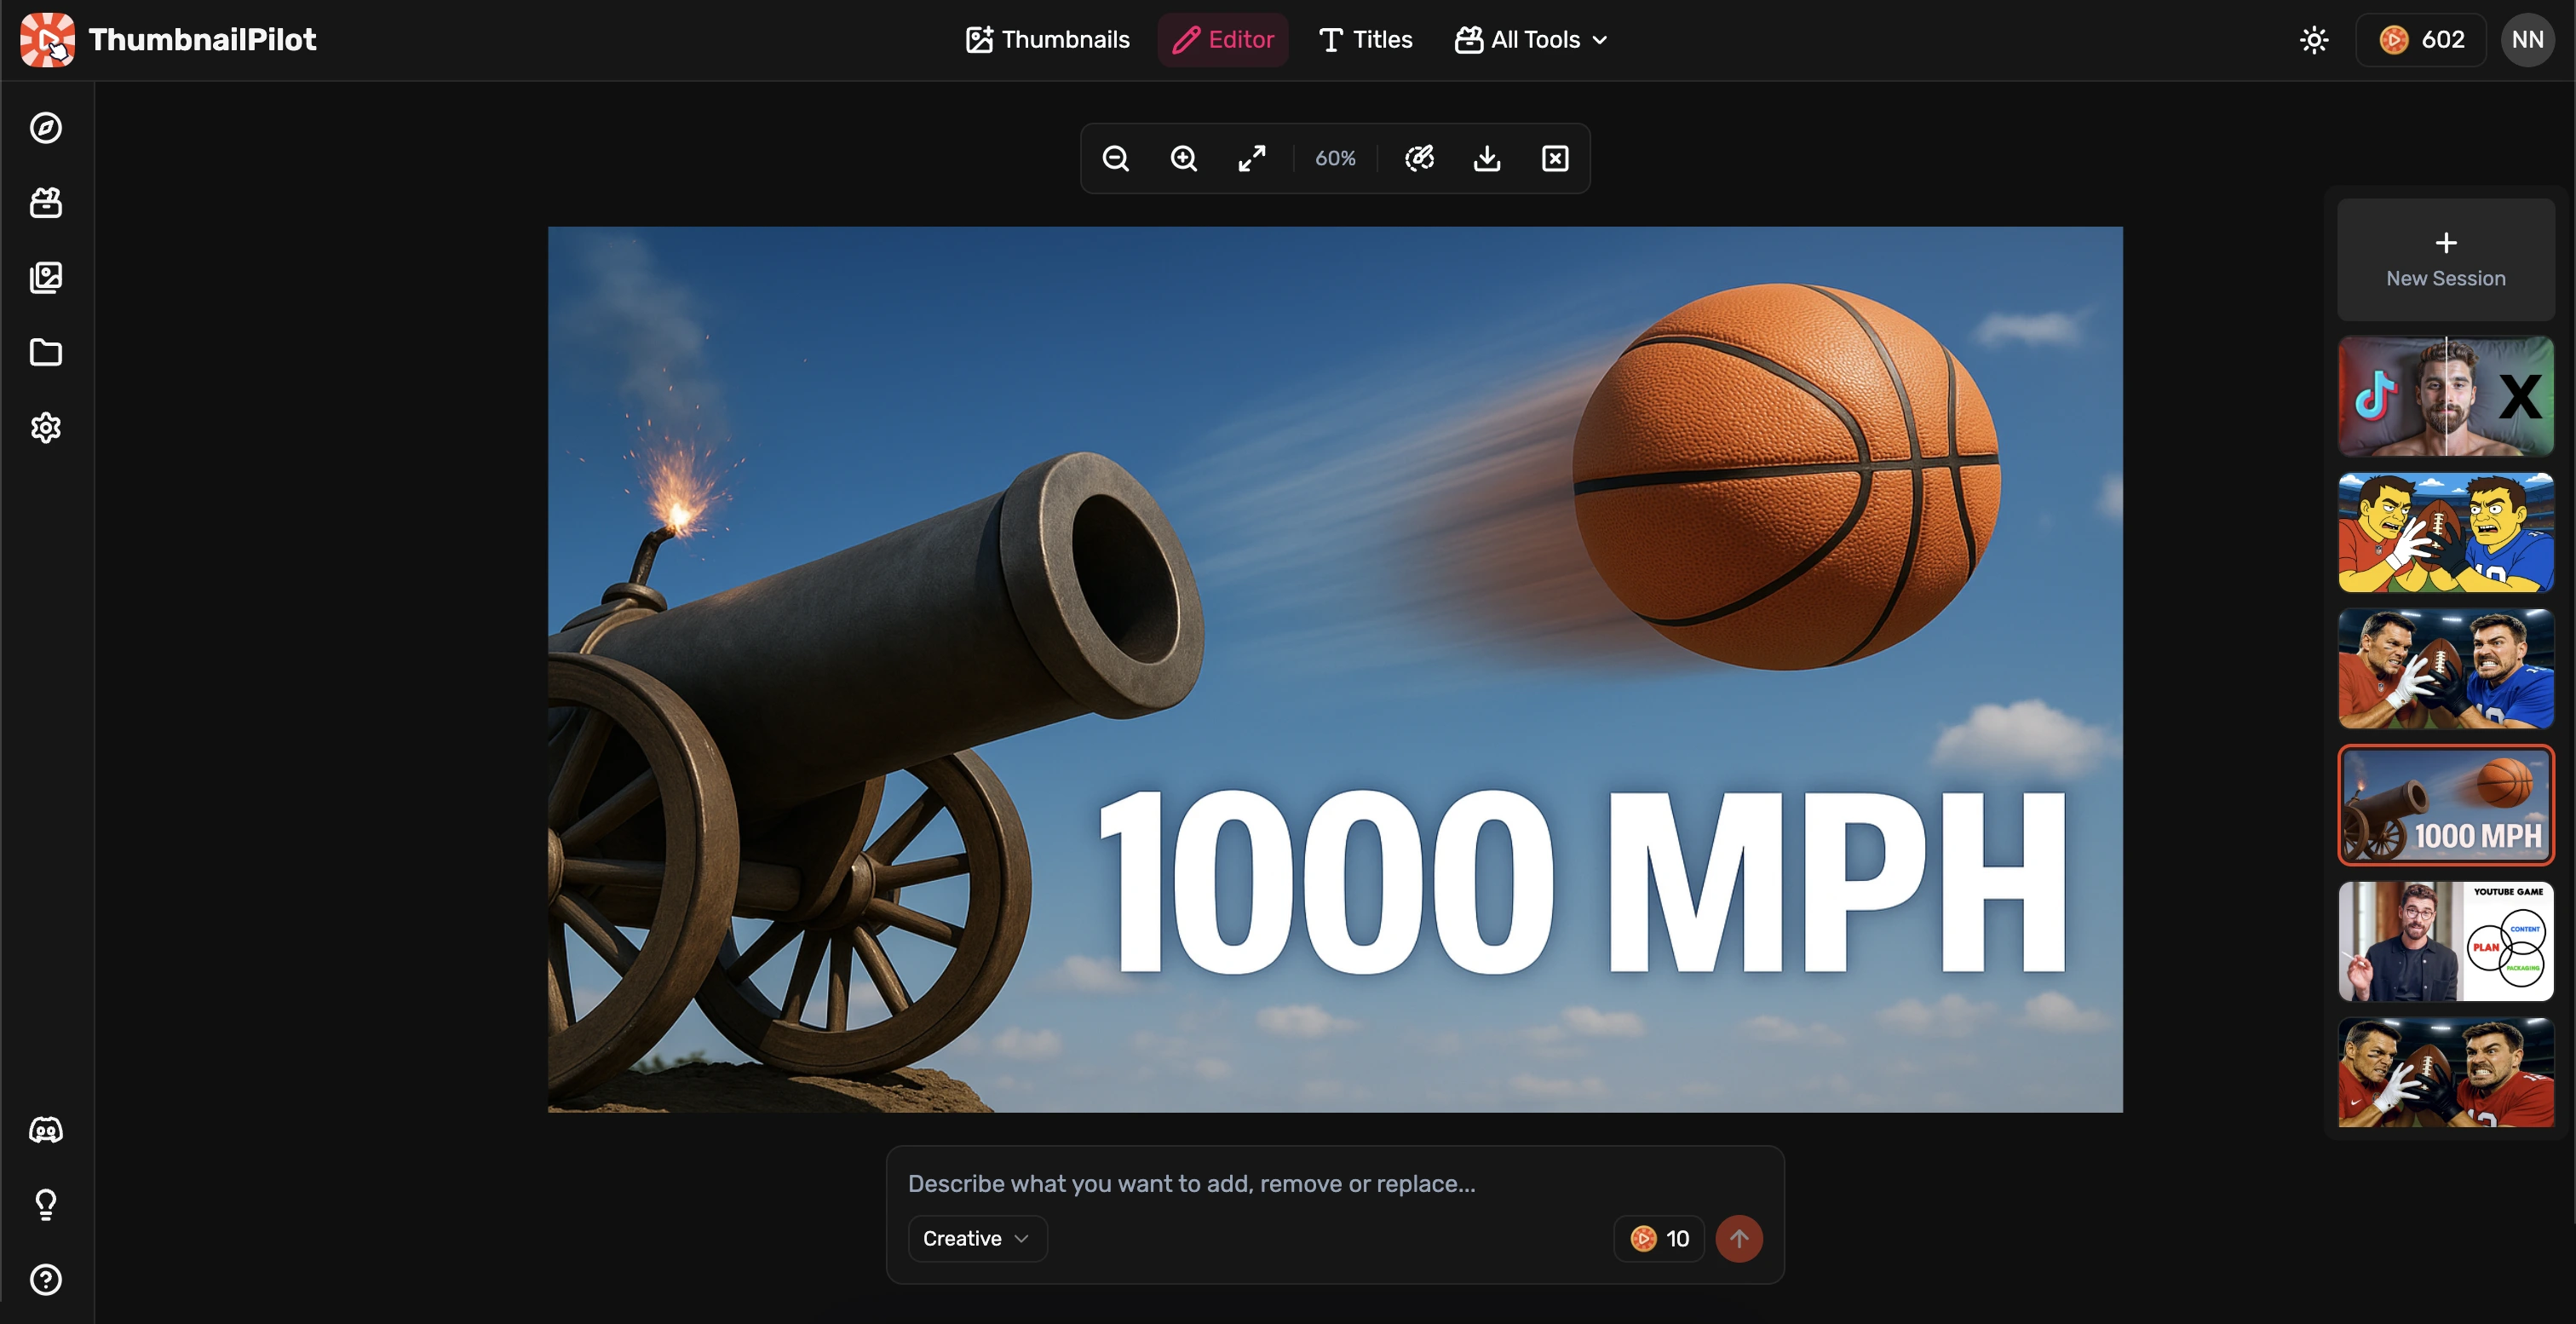
Task: Close canvas with the X box icon
Action: 1555,159
